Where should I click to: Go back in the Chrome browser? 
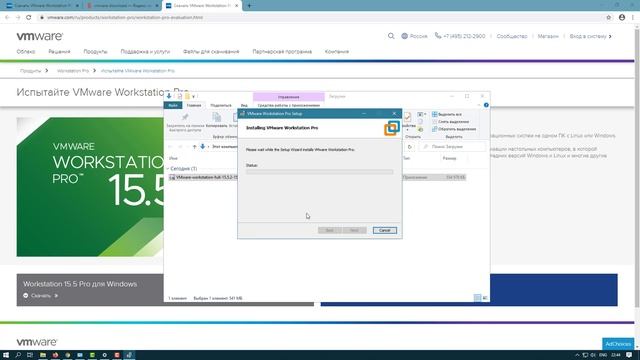[7, 18]
